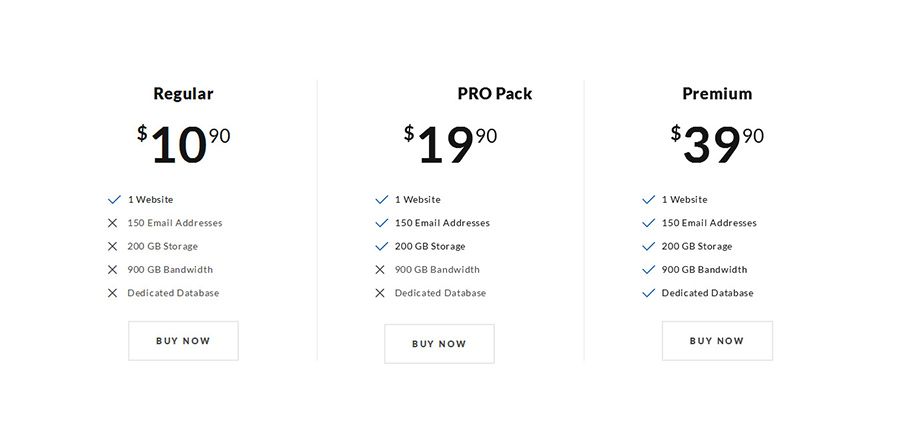Click checkmark next to PRO Pack's 150 Email Addresses

tap(381, 223)
